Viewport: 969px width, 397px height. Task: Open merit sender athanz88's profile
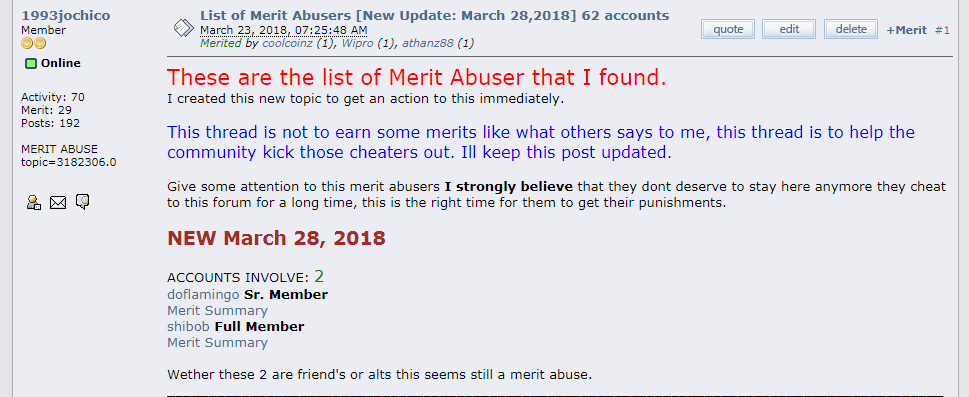click(428, 43)
